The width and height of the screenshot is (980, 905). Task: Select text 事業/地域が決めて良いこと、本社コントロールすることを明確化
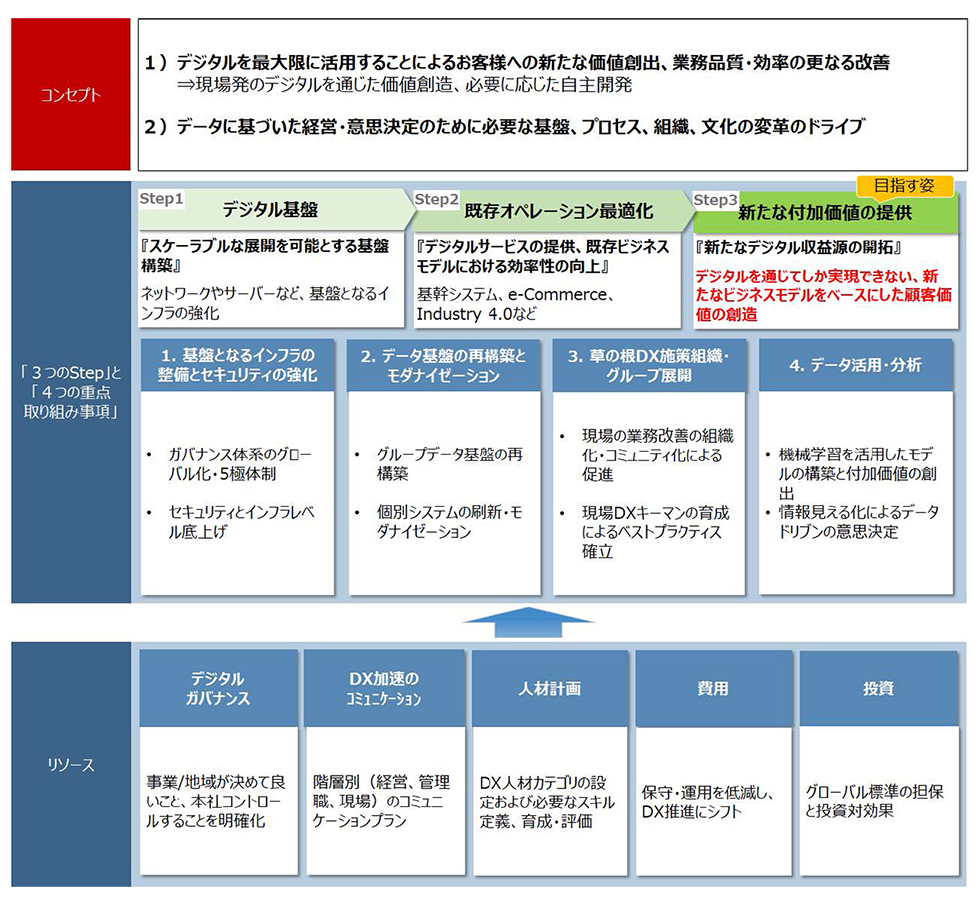pyautogui.click(x=216, y=801)
